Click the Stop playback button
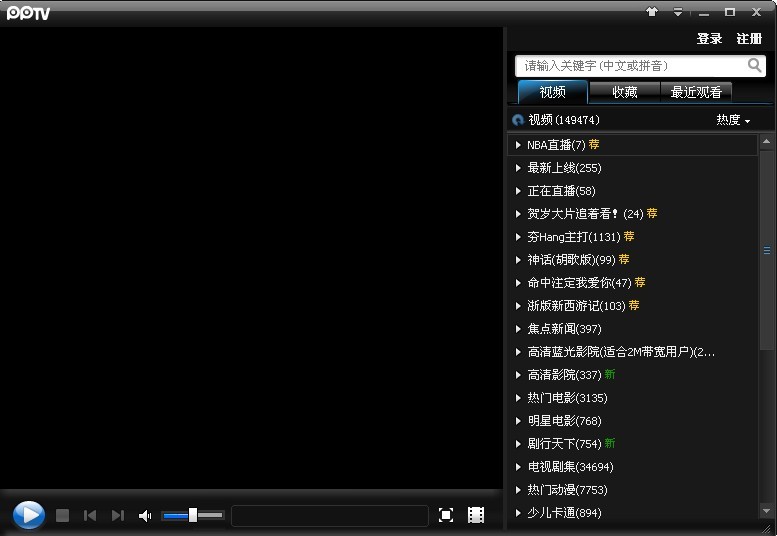The height and width of the screenshot is (536, 777). pyautogui.click(x=62, y=515)
